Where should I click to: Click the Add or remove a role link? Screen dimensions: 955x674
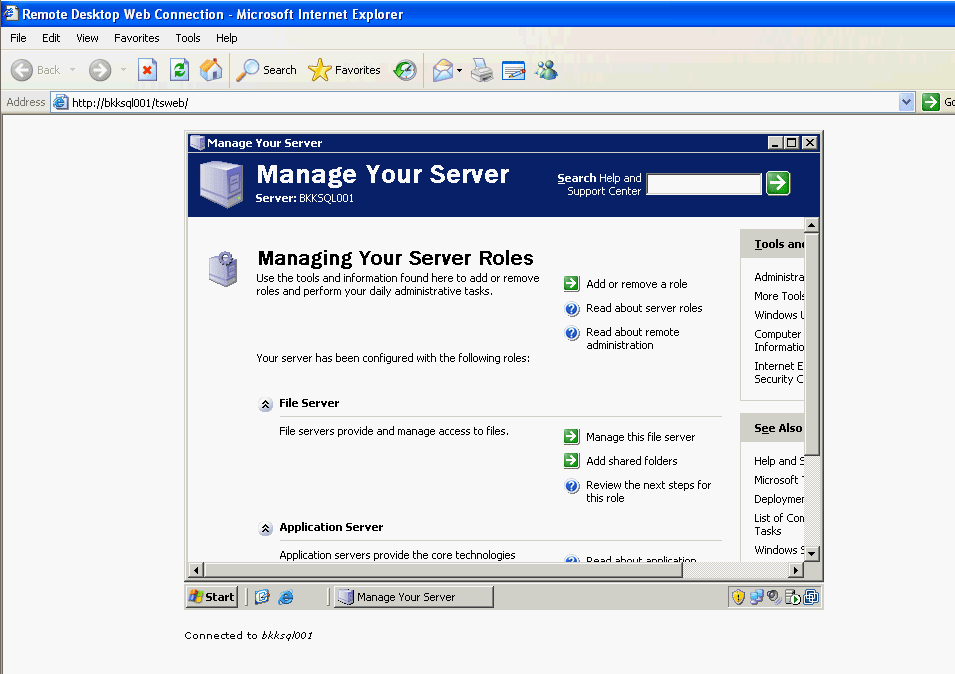coord(636,284)
